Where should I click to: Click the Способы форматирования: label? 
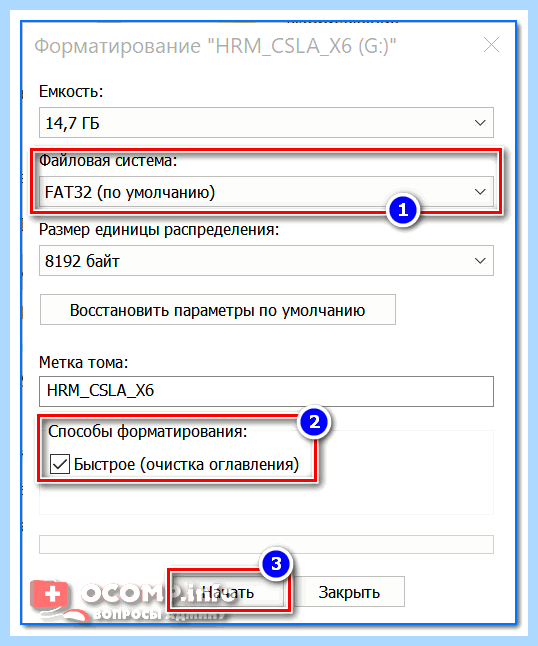(x=147, y=431)
